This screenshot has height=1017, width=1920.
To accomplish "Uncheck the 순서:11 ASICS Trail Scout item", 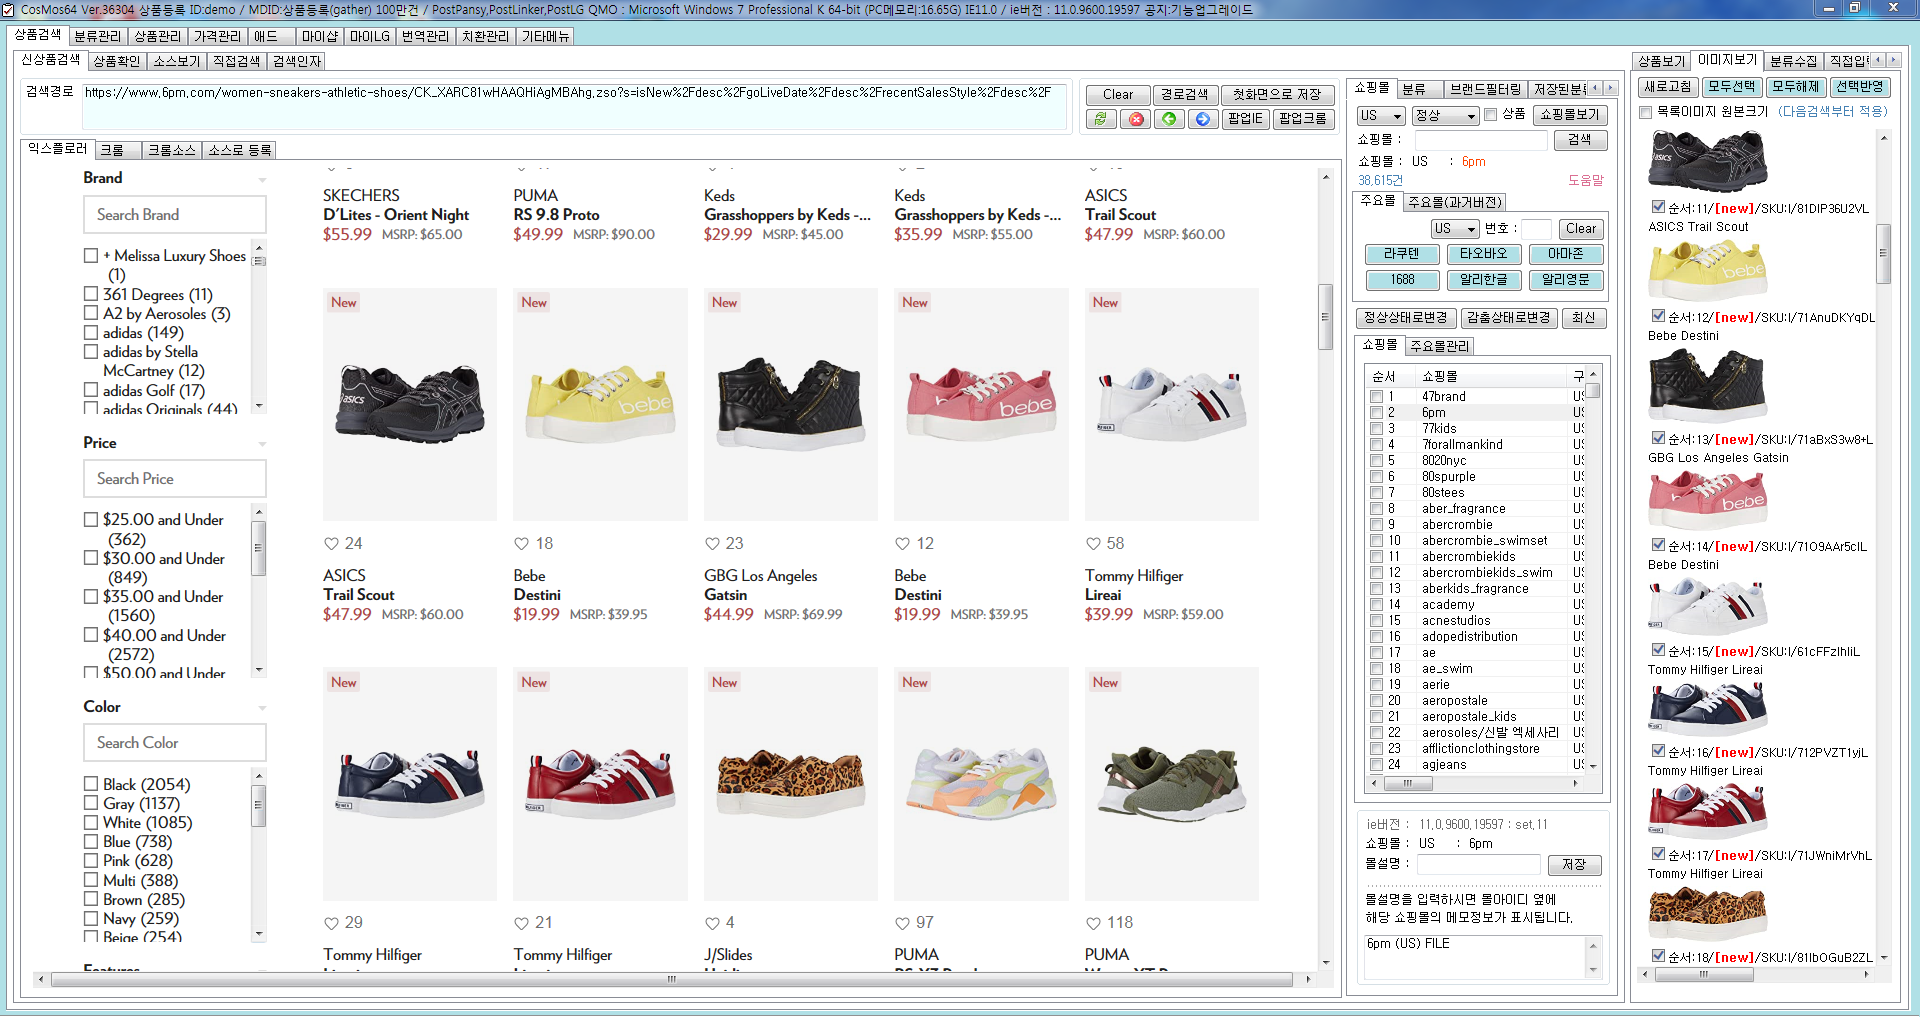I will (1658, 208).
